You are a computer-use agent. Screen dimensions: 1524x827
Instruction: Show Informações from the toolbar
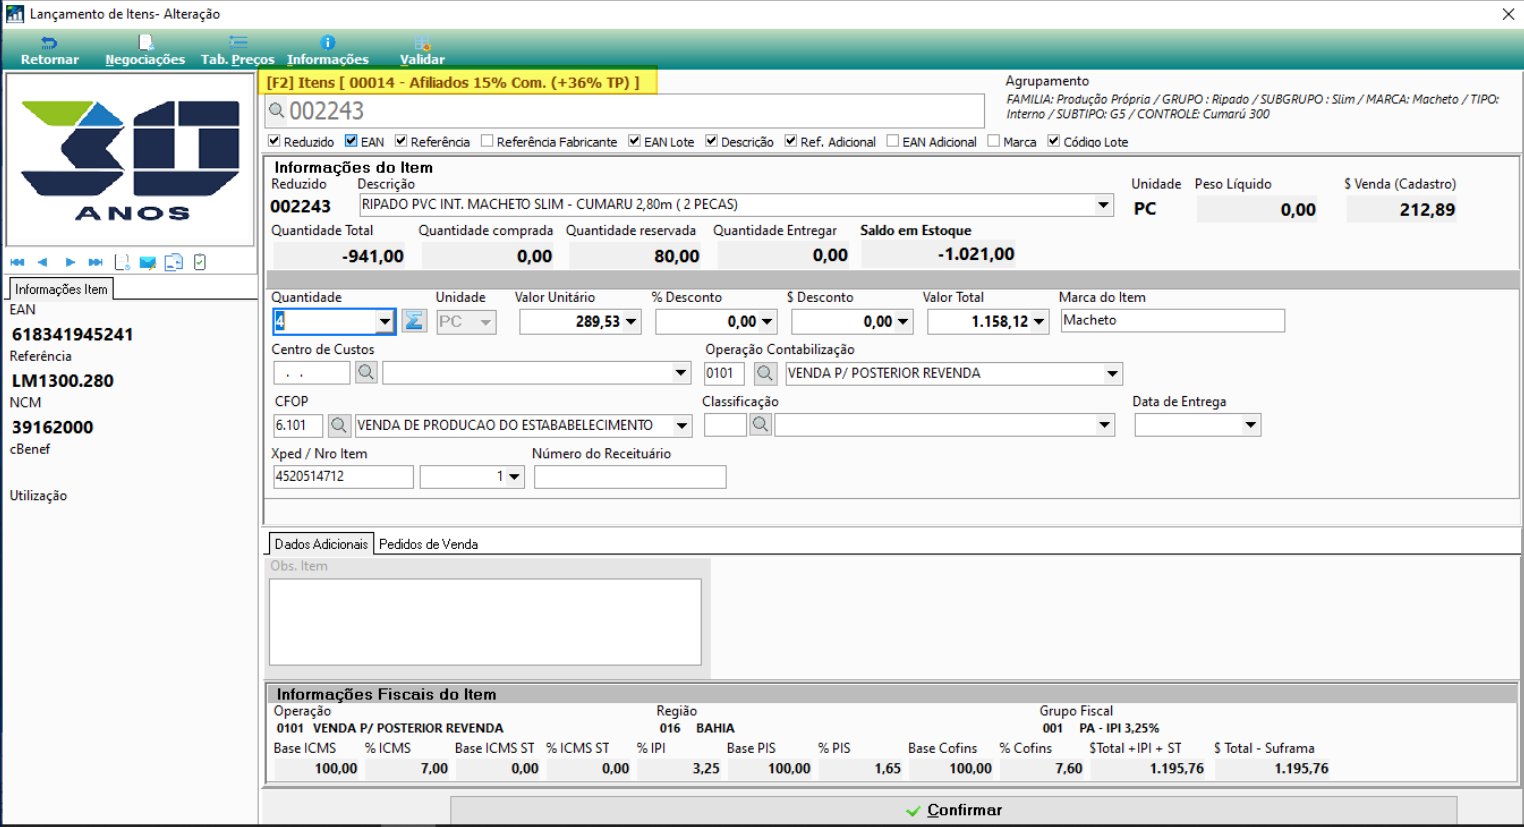pos(328,50)
